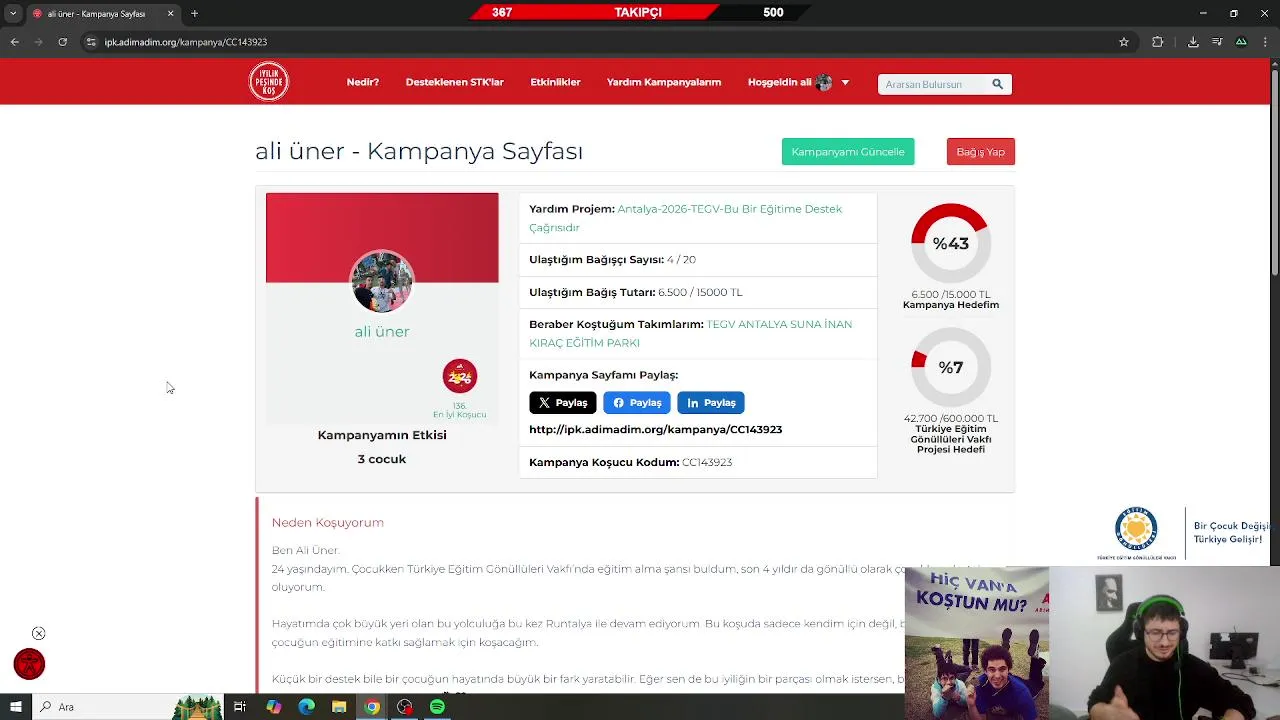Close the 'ali üner - Kampanya Sayfası' tab
The image size is (1280, 720).
pyautogui.click(x=170, y=13)
